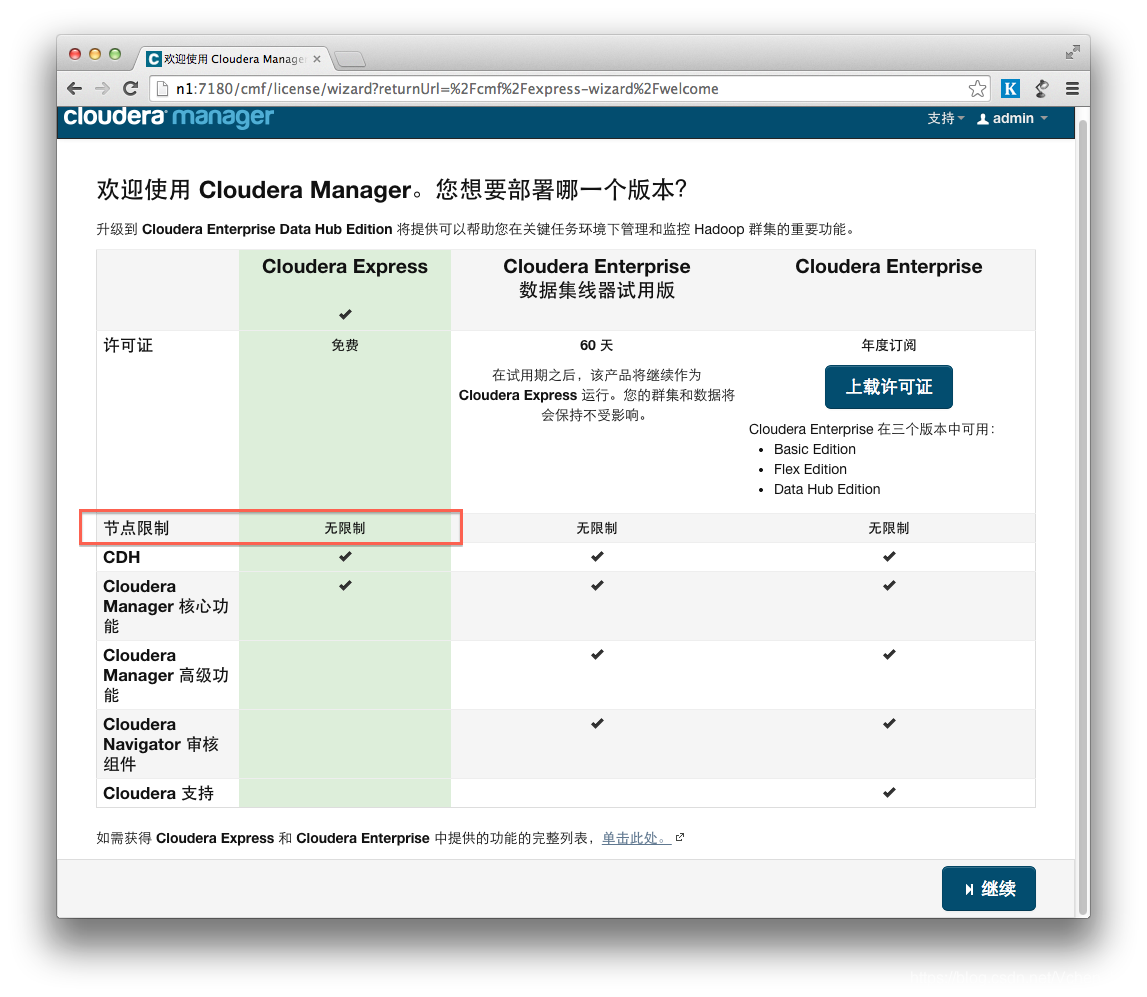Click 无限制 in the trial edition column
The height and width of the screenshot is (997, 1147).
(597, 528)
